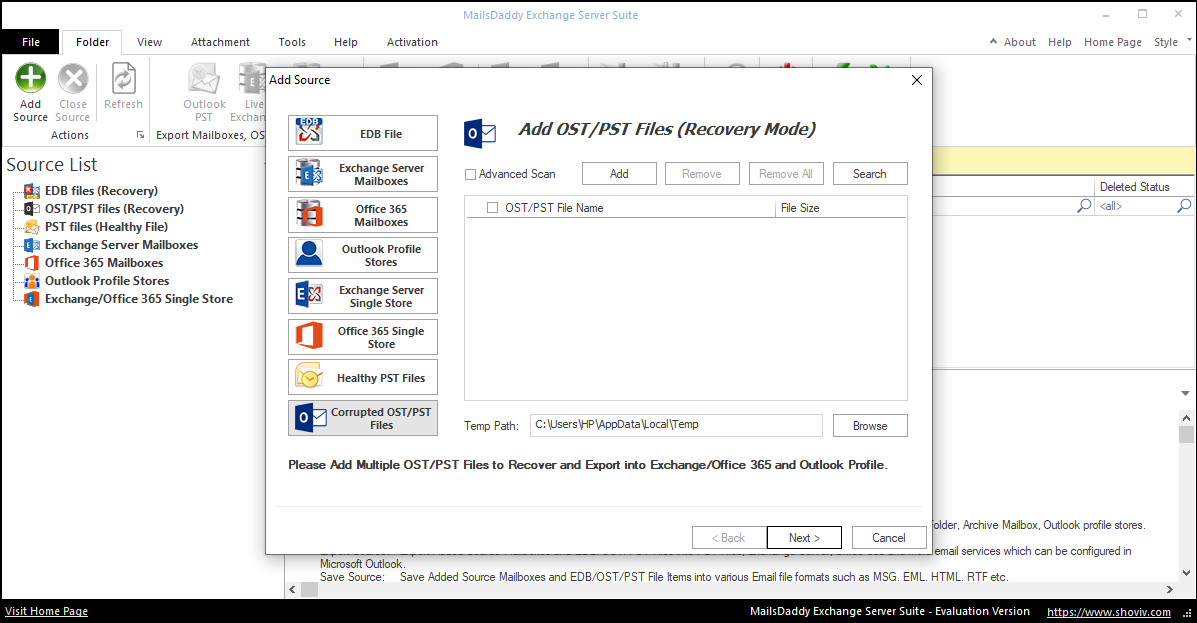Image resolution: width=1197 pixels, height=623 pixels.
Task: Select Outlook Profile Stores in Source List
Action: 107,281
